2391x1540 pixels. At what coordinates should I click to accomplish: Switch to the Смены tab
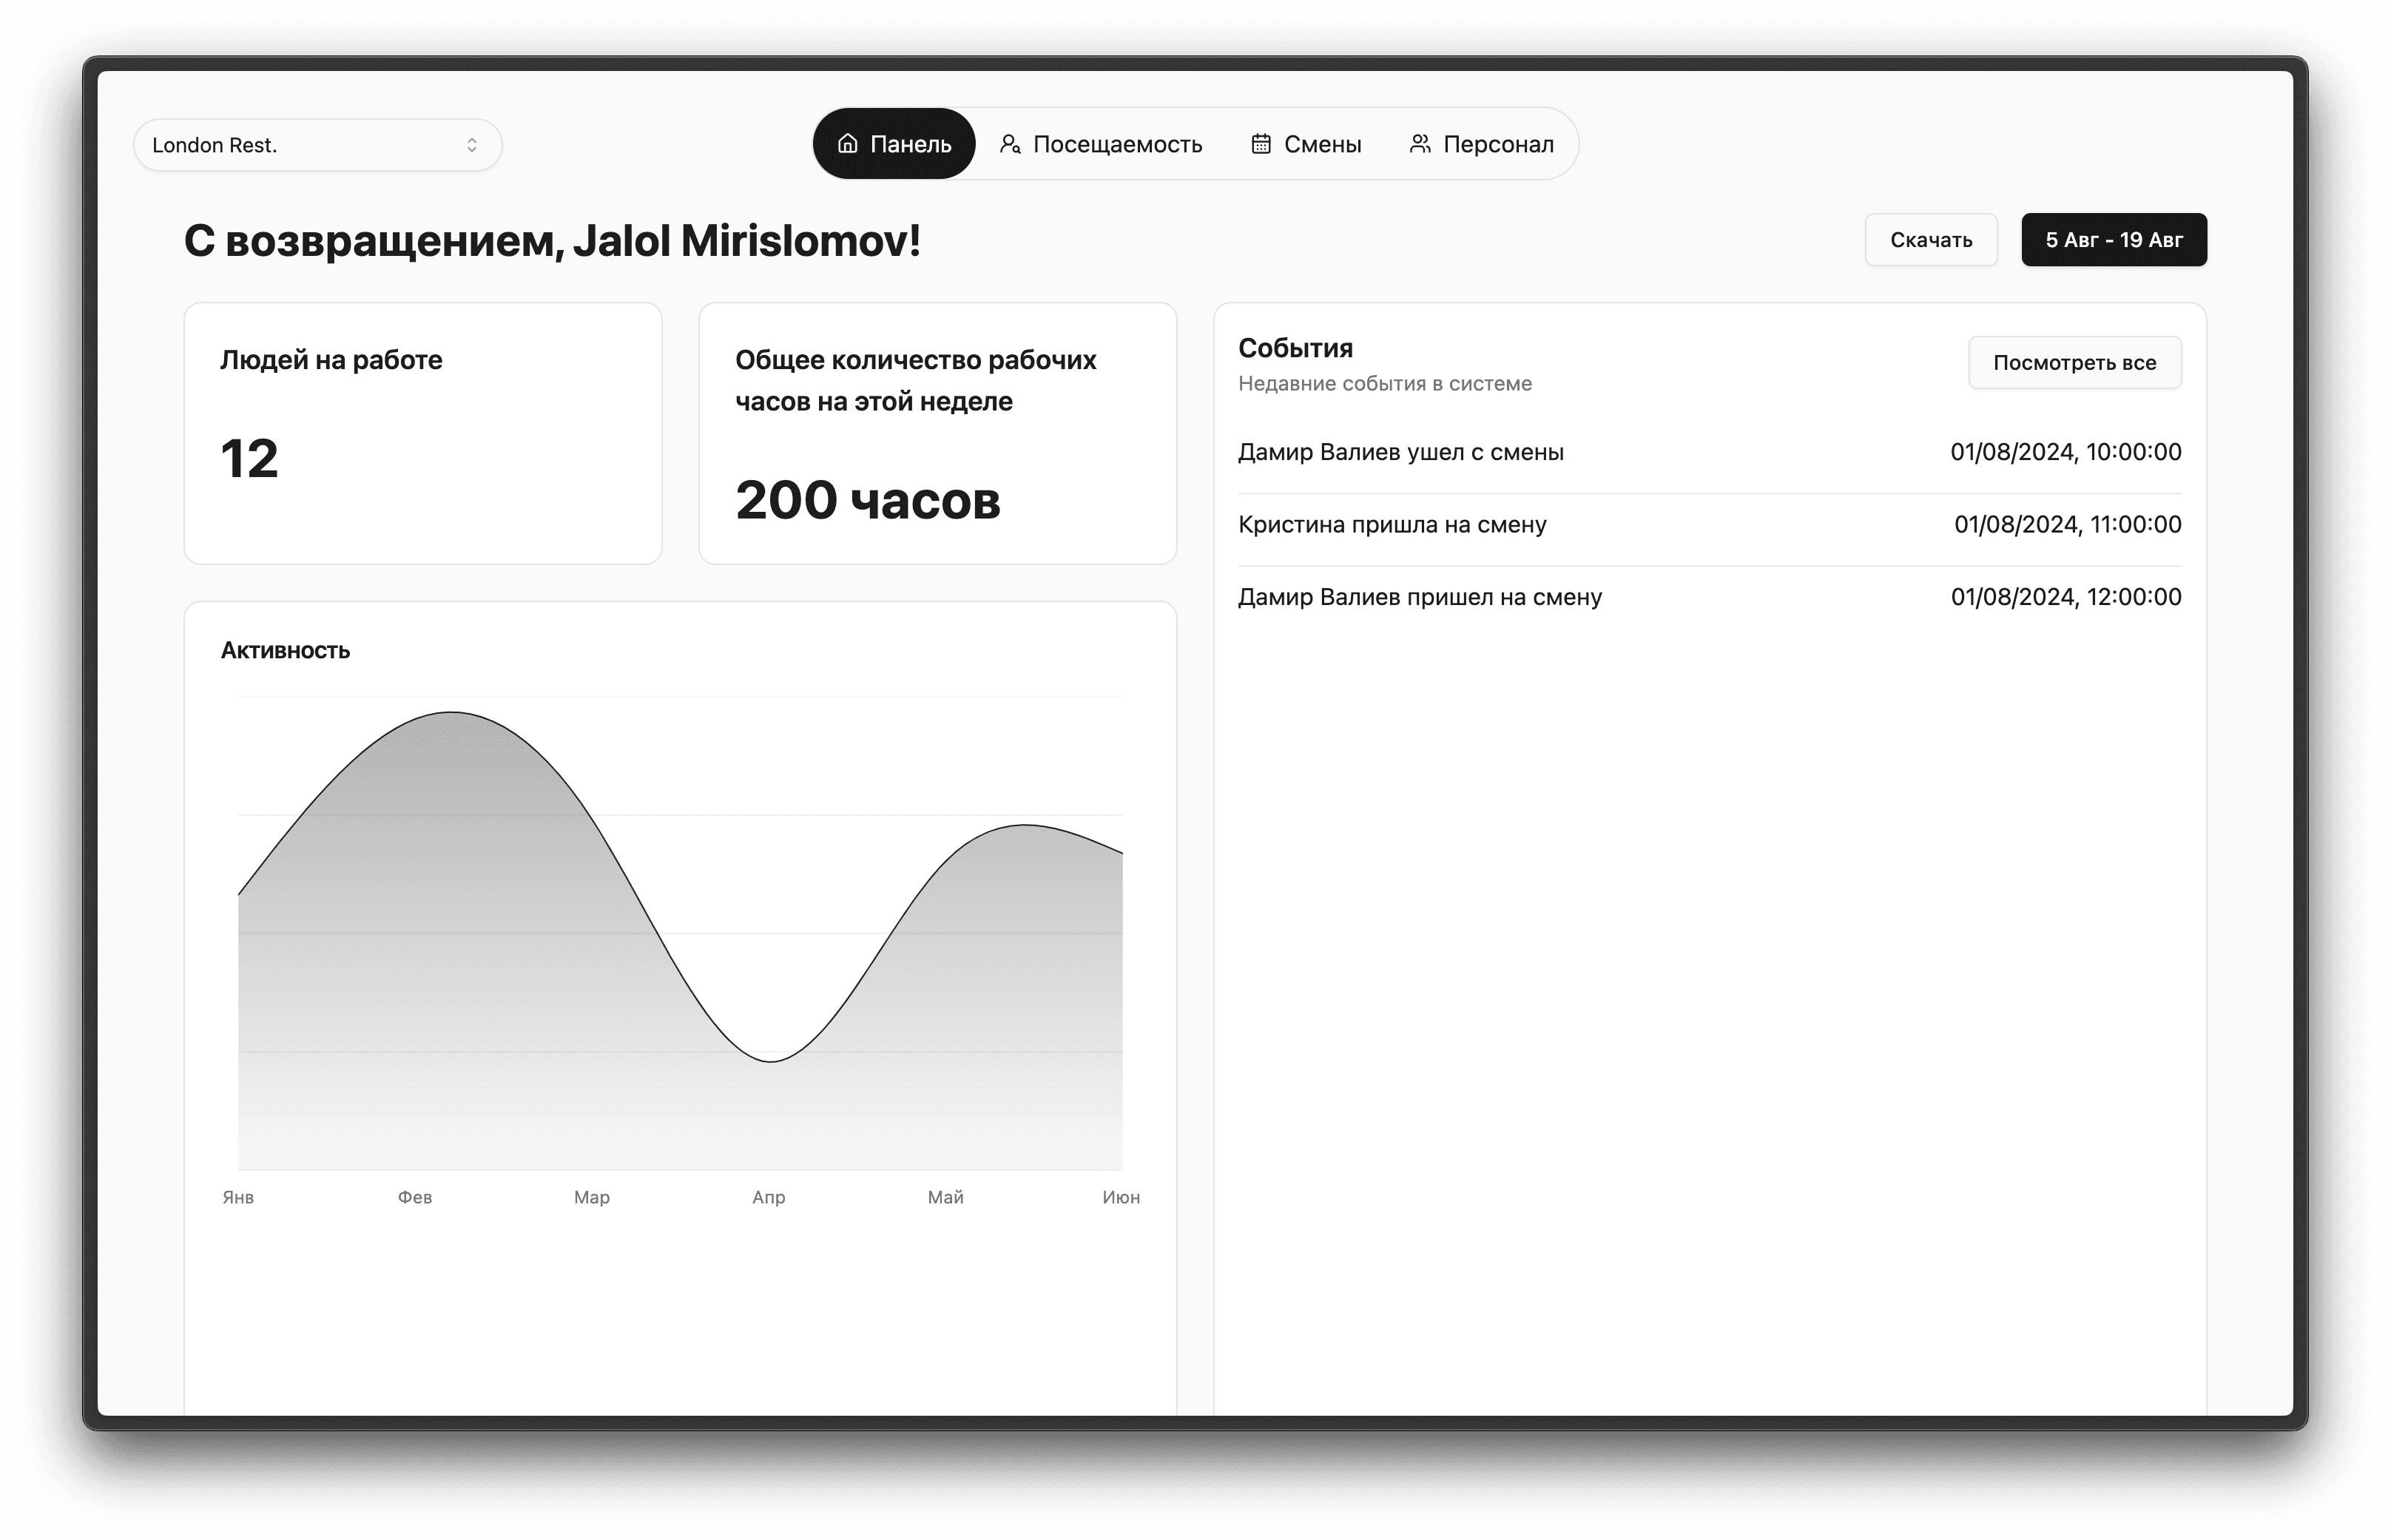coord(1306,144)
